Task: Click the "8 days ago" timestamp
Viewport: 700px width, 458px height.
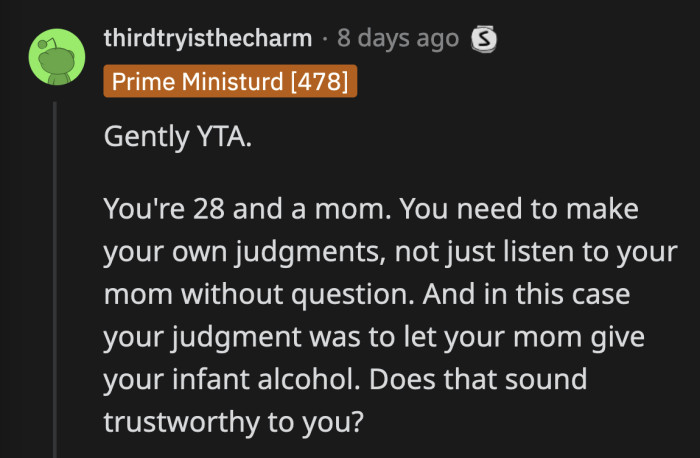Action: click(x=398, y=39)
